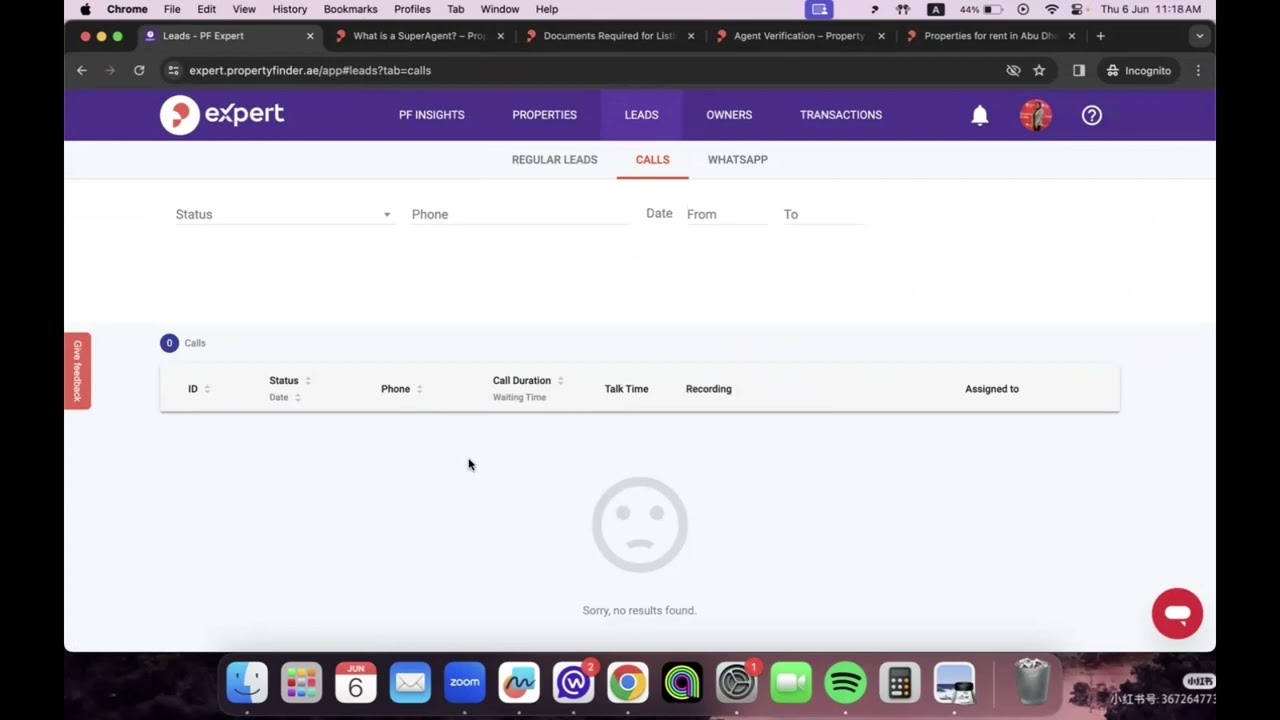This screenshot has height=720, width=1280.
Task: View site information icon in address bar
Action: tap(173, 70)
